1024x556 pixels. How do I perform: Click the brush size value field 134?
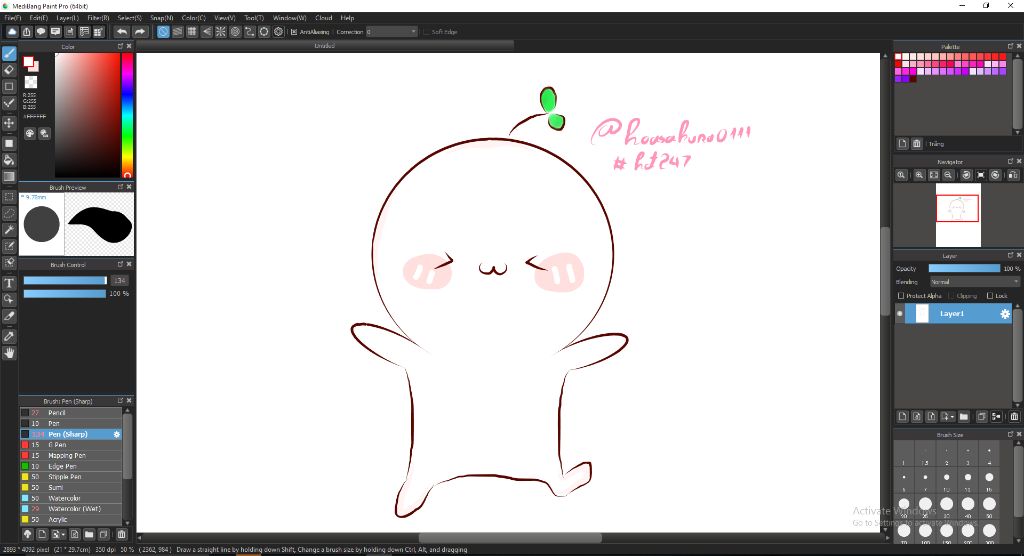coord(119,280)
